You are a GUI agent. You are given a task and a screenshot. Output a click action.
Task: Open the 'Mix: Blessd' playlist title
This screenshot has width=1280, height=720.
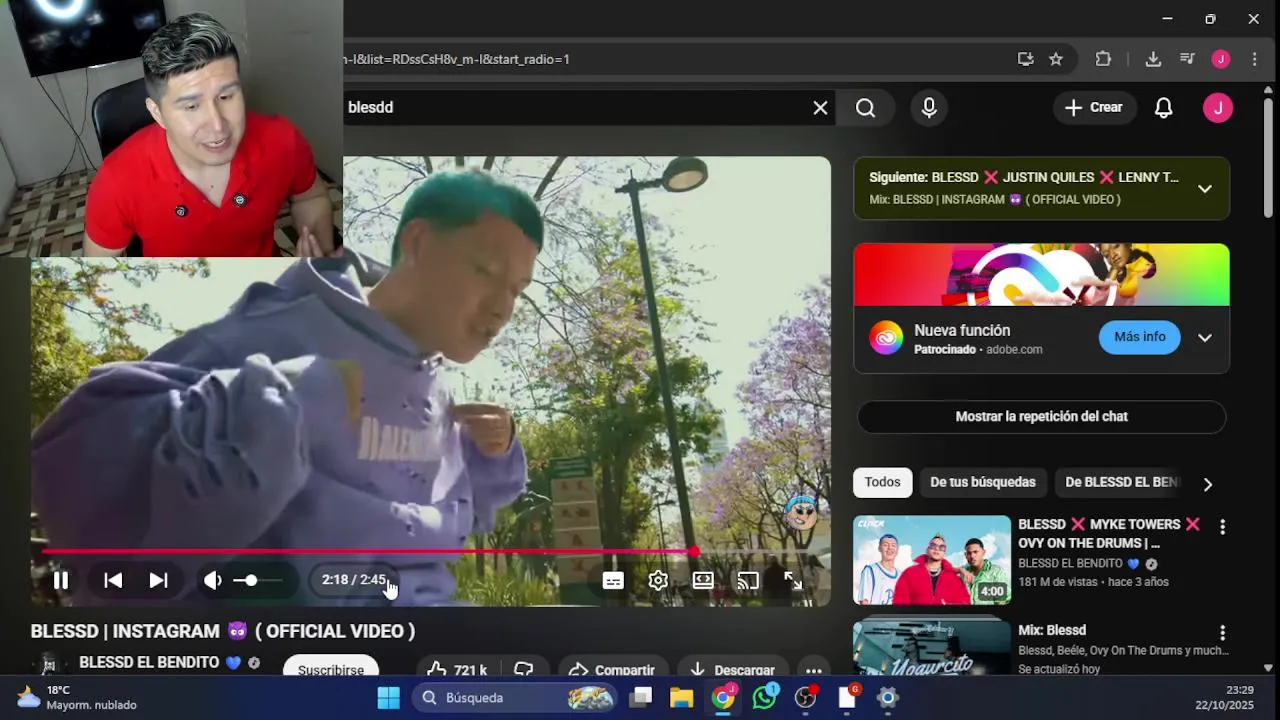[x=1052, y=630]
